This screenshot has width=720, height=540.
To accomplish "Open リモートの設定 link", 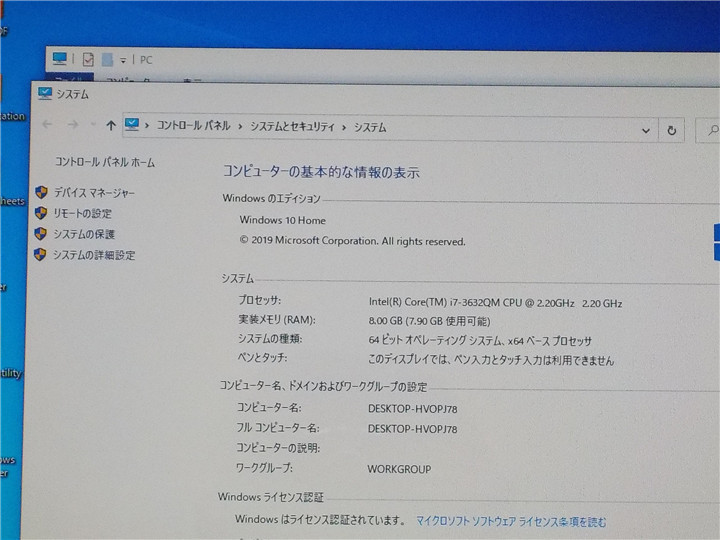I will (83, 214).
